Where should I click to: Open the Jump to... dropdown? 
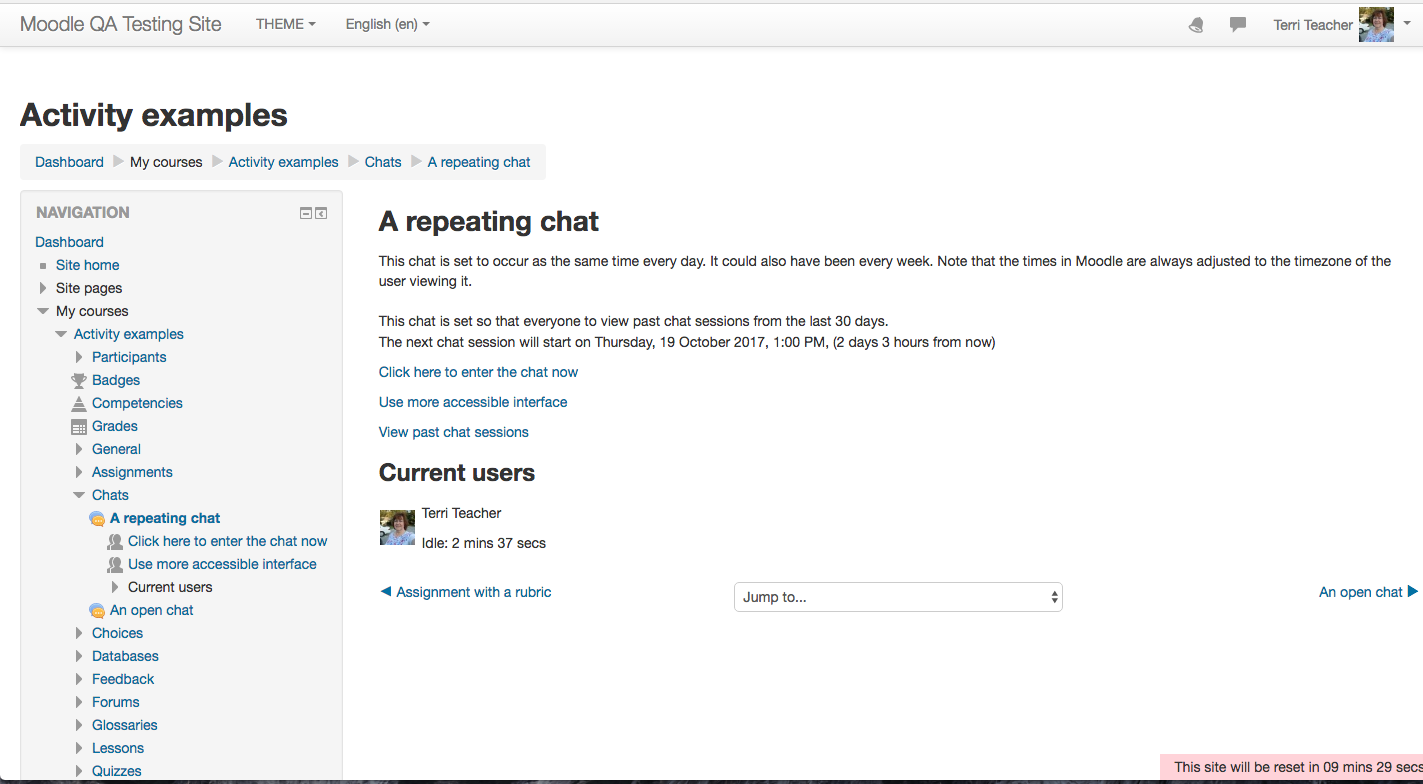898,597
